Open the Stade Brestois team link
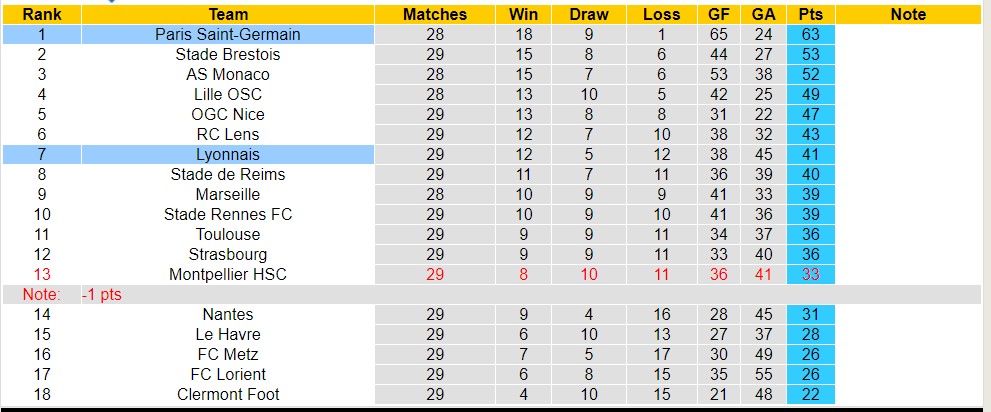The height and width of the screenshot is (412, 991). coord(228,54)
